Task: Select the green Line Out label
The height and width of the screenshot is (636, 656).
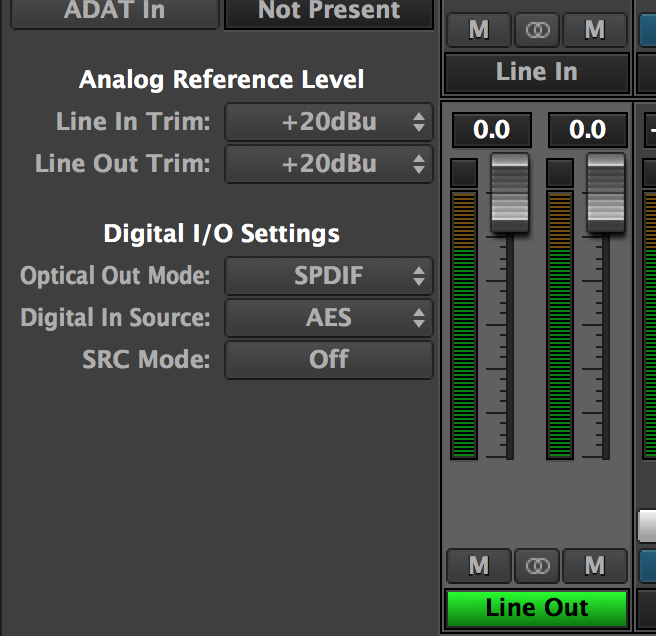Action: coord(537,608)
